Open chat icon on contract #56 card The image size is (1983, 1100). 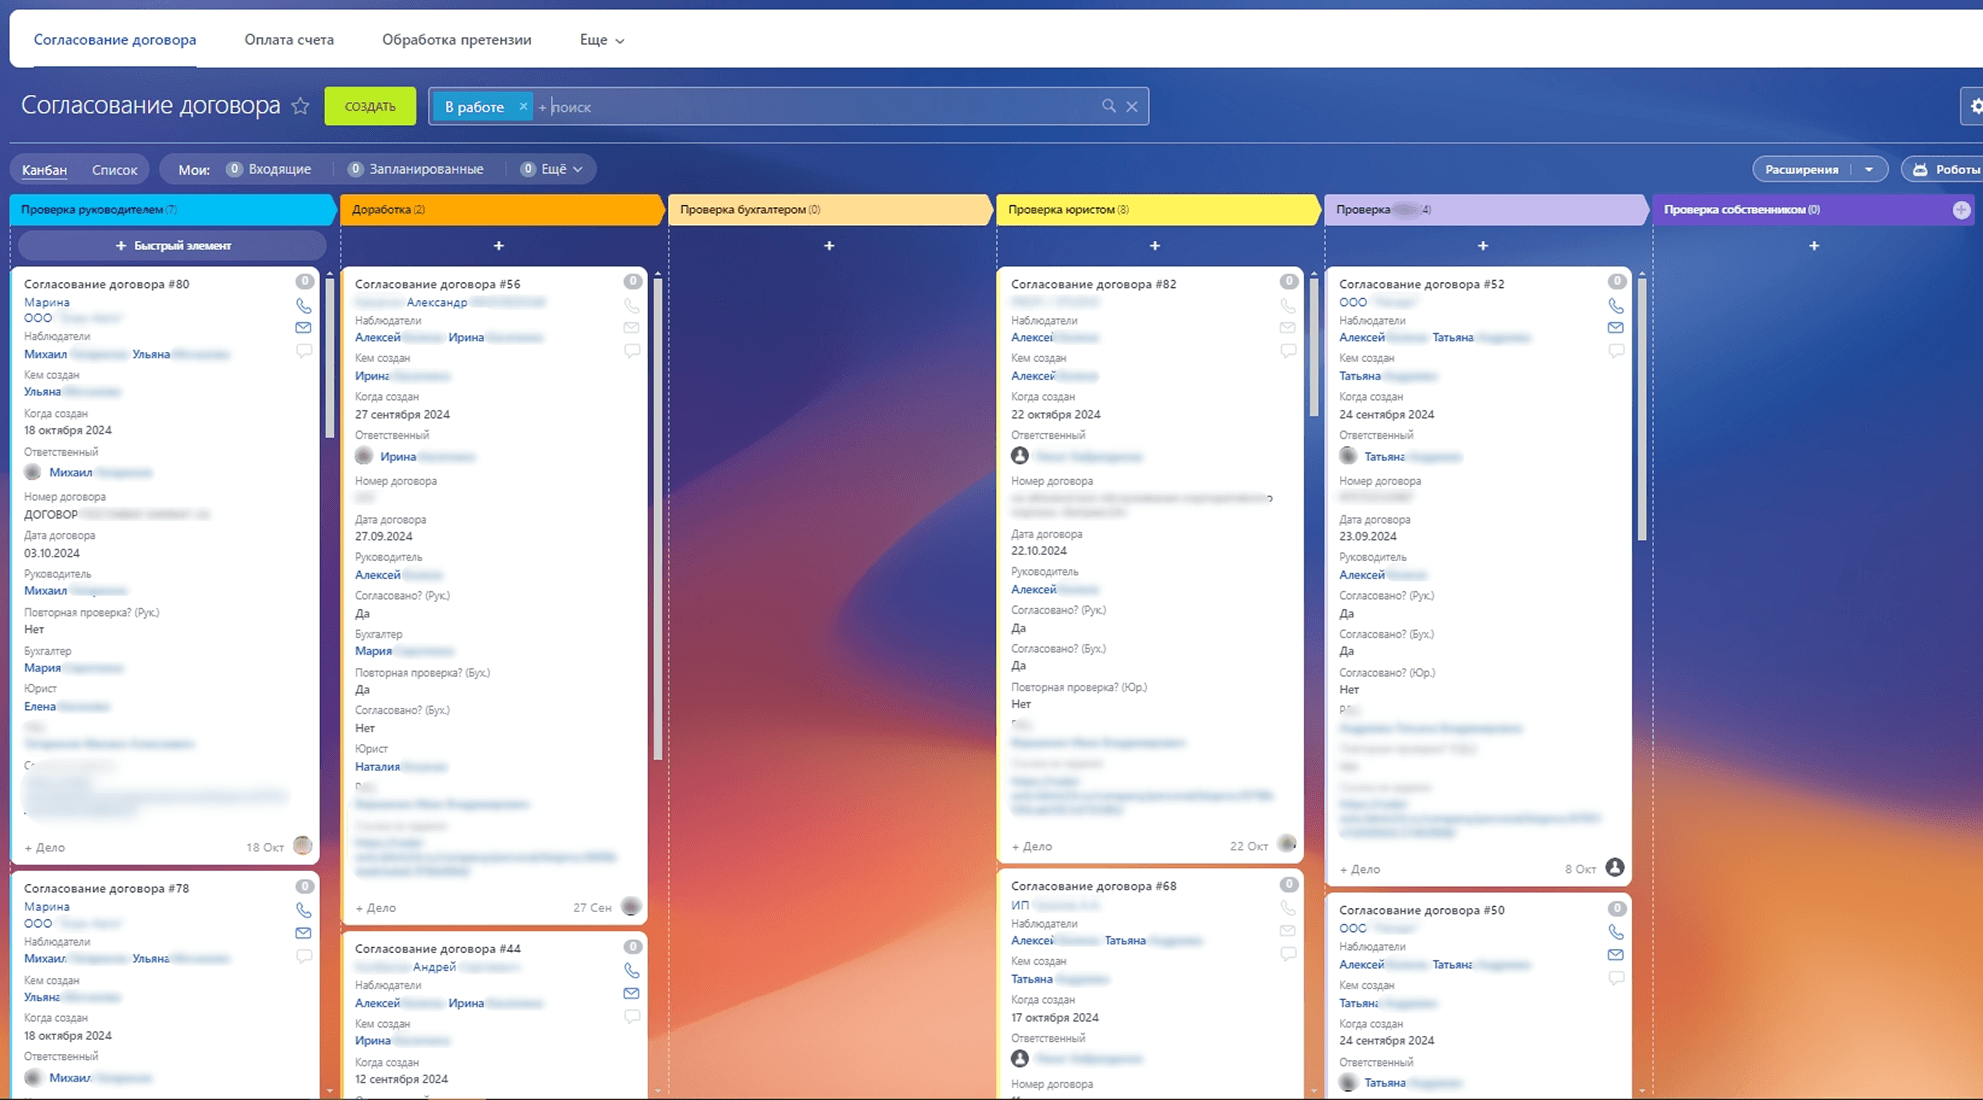(631, 351)
